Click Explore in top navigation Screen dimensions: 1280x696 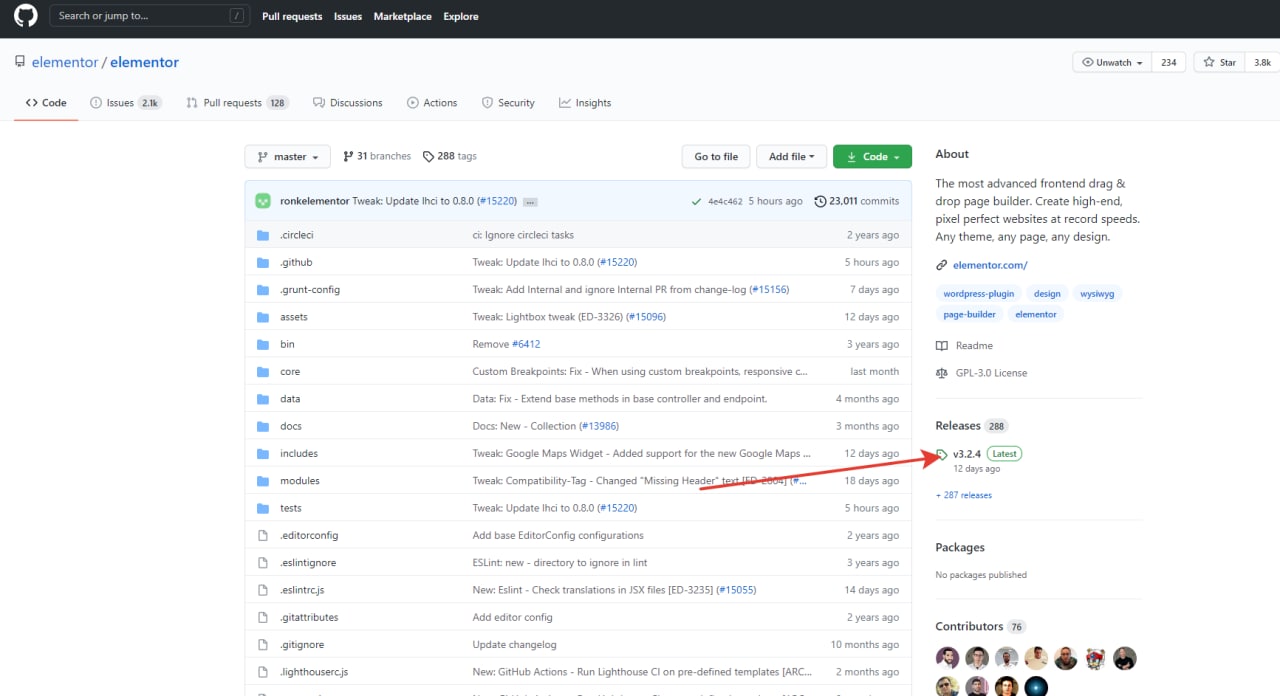point(461,16)
